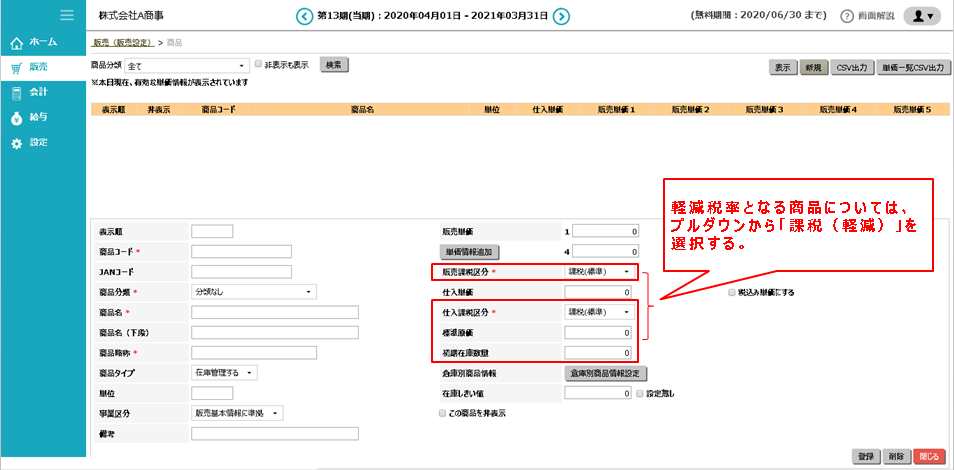
Task: Click the hamburger menu icon in sidebar
Action: (x=67, y=15)
